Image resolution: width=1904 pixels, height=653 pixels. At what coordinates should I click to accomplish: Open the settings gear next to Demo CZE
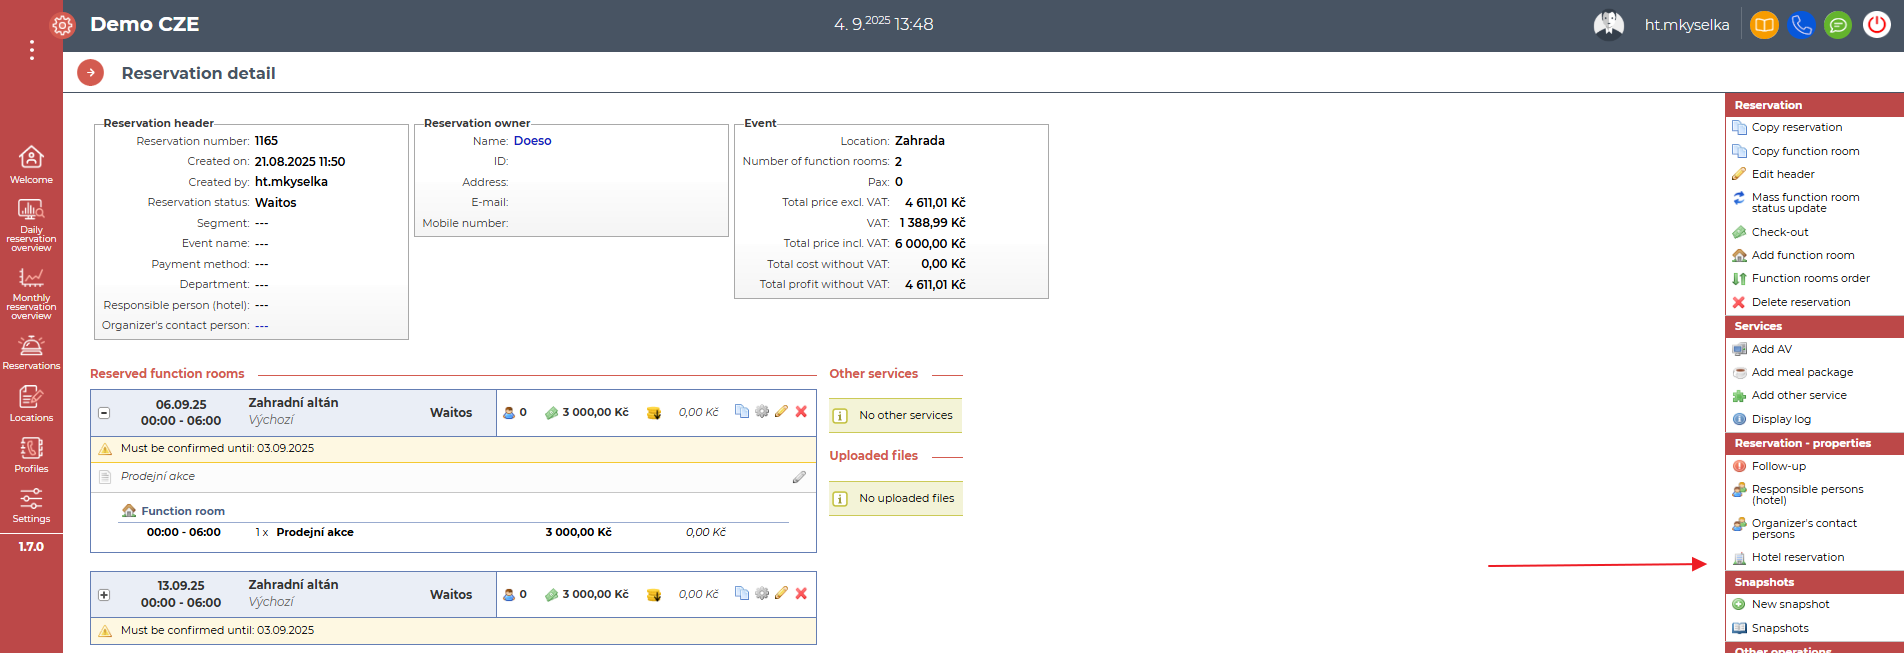point(62,25)
